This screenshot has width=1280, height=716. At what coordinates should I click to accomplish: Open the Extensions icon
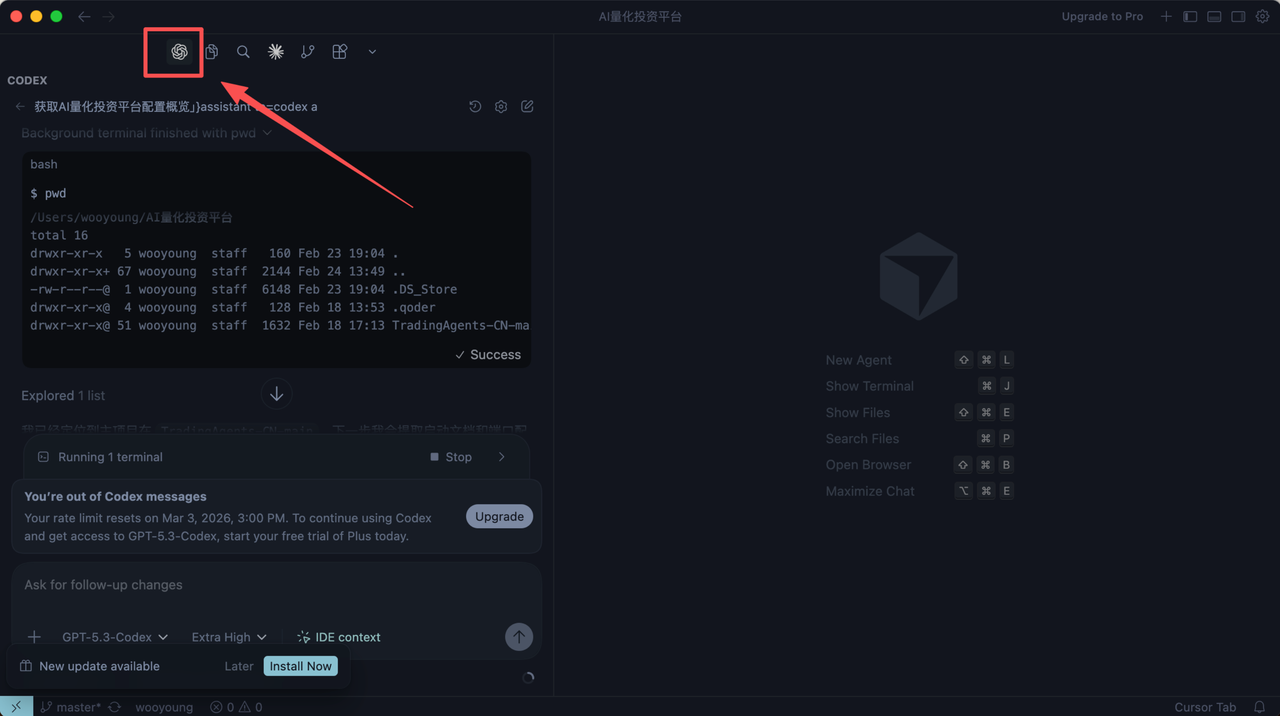340,52
